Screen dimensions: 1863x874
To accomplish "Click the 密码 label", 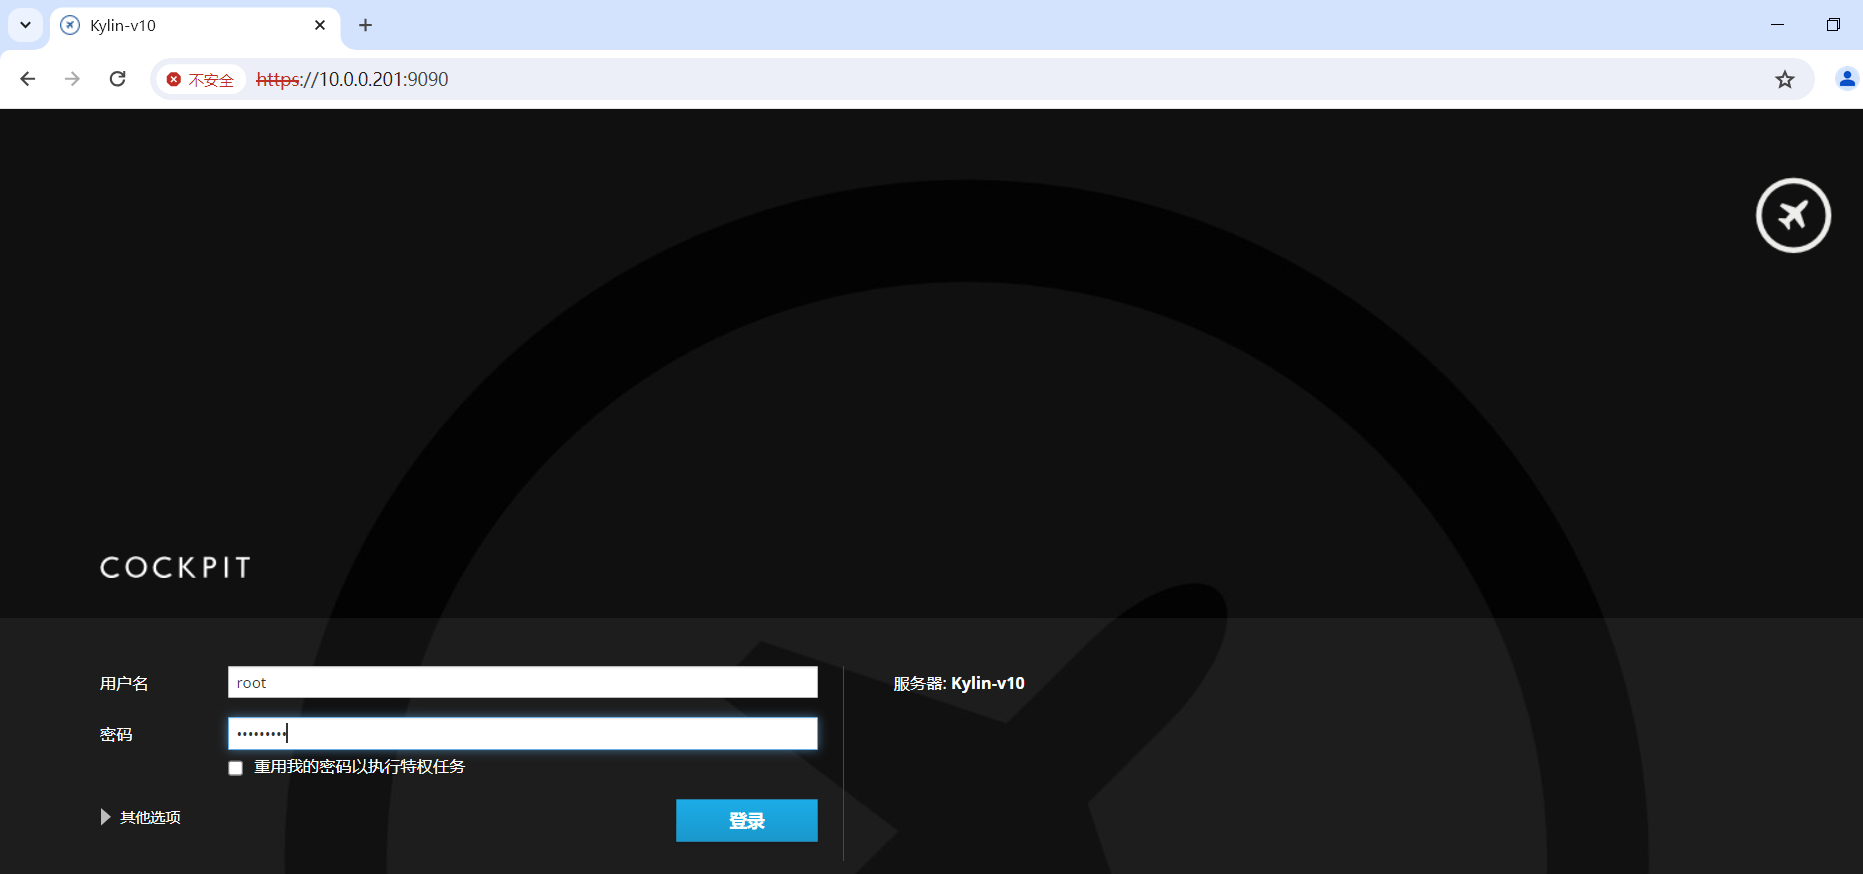I will [x=116, y=734].
